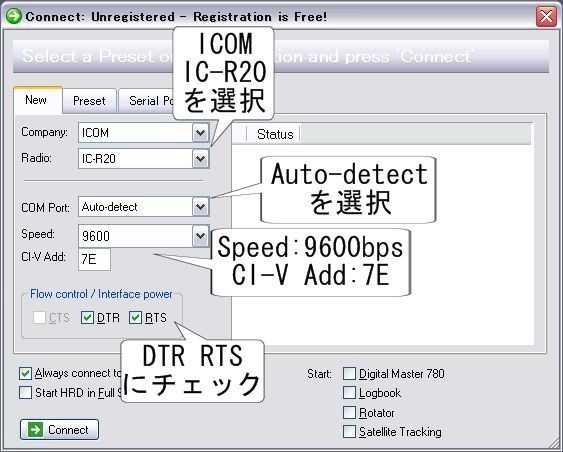Expand the Company dropdown arrow

coord(200,133)
